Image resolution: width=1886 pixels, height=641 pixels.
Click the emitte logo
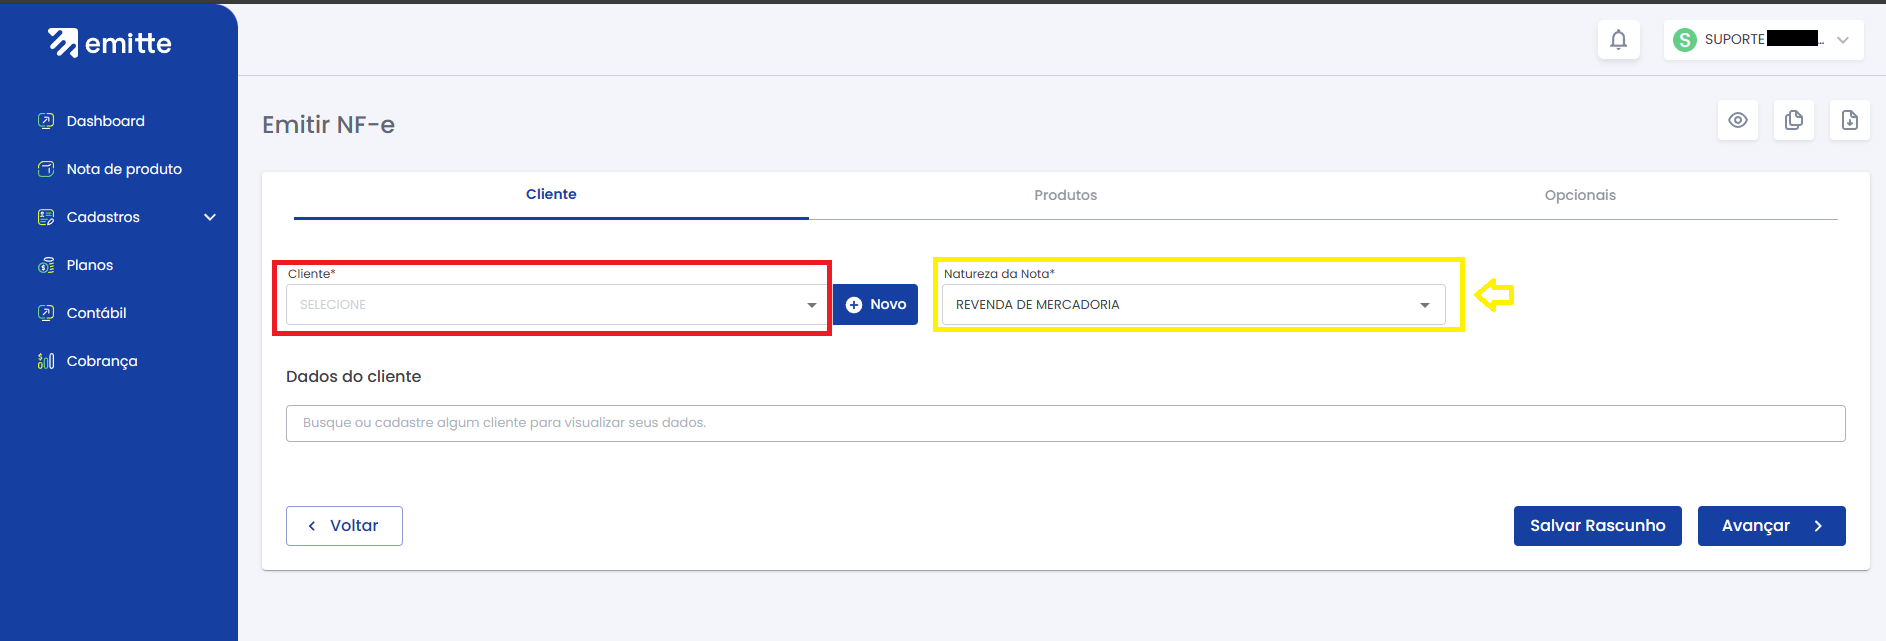point(110,43)
